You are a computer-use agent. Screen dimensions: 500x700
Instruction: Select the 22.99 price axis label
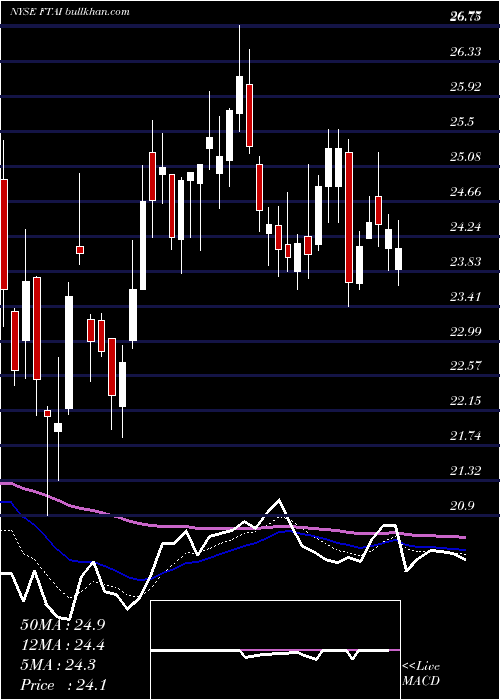(x=466, y=331)
